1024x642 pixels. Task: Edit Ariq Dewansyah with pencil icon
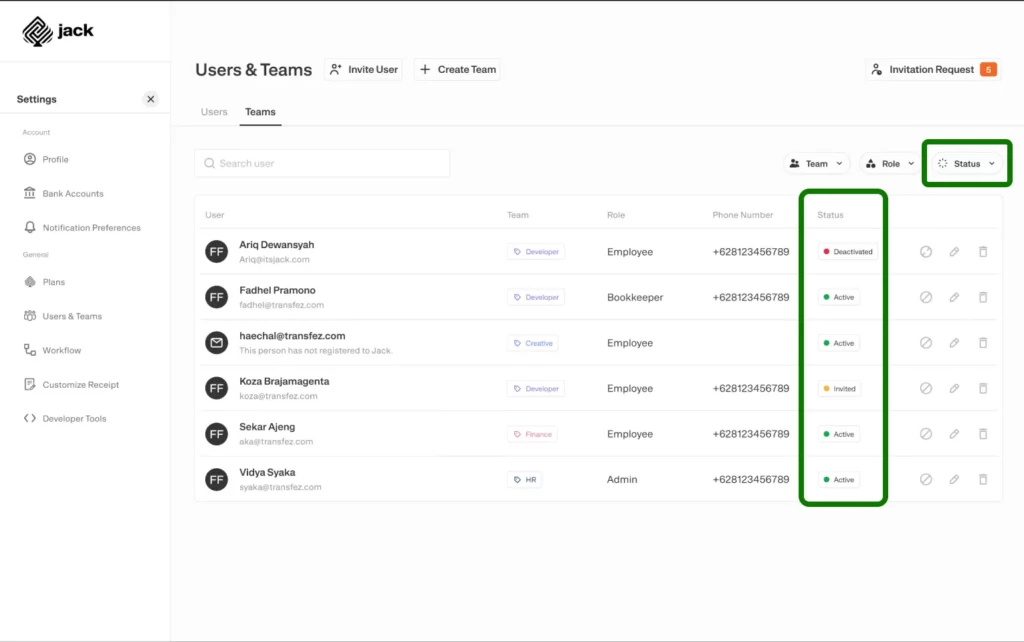pyautogui.click(x=954, y=251)
